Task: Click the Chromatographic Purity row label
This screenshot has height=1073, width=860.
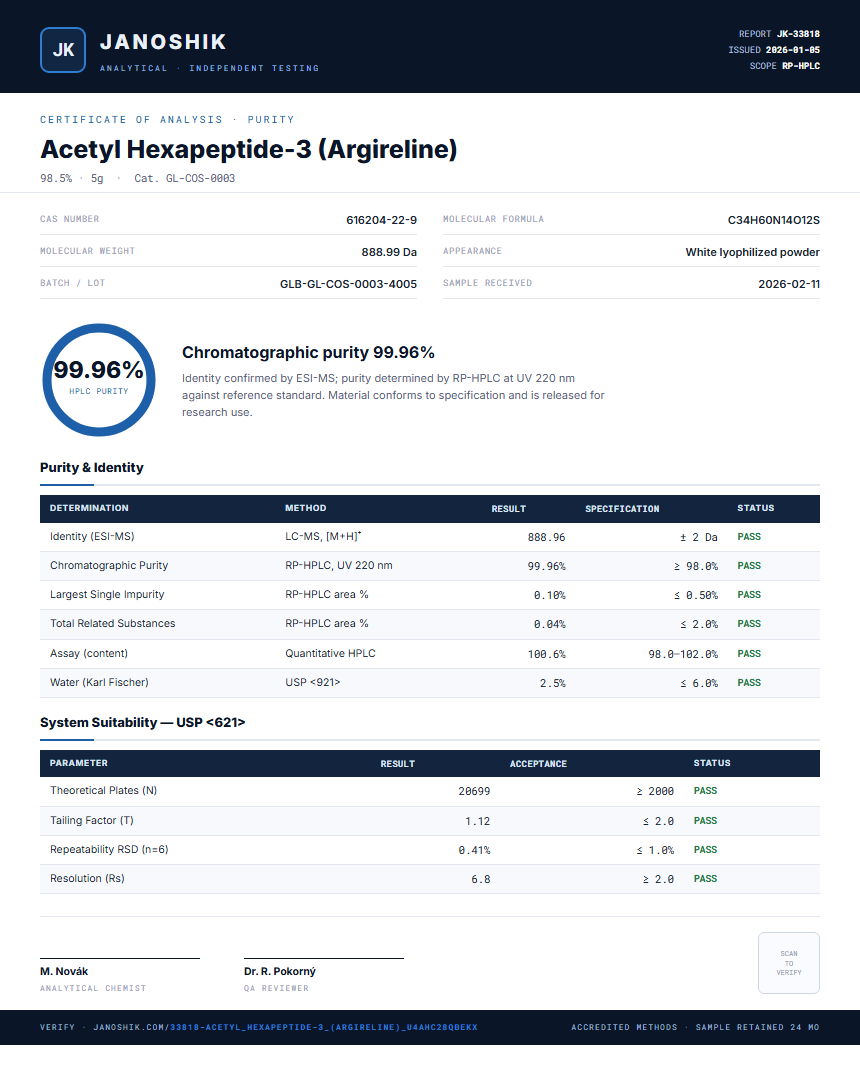Action: (x=109, y=565)
